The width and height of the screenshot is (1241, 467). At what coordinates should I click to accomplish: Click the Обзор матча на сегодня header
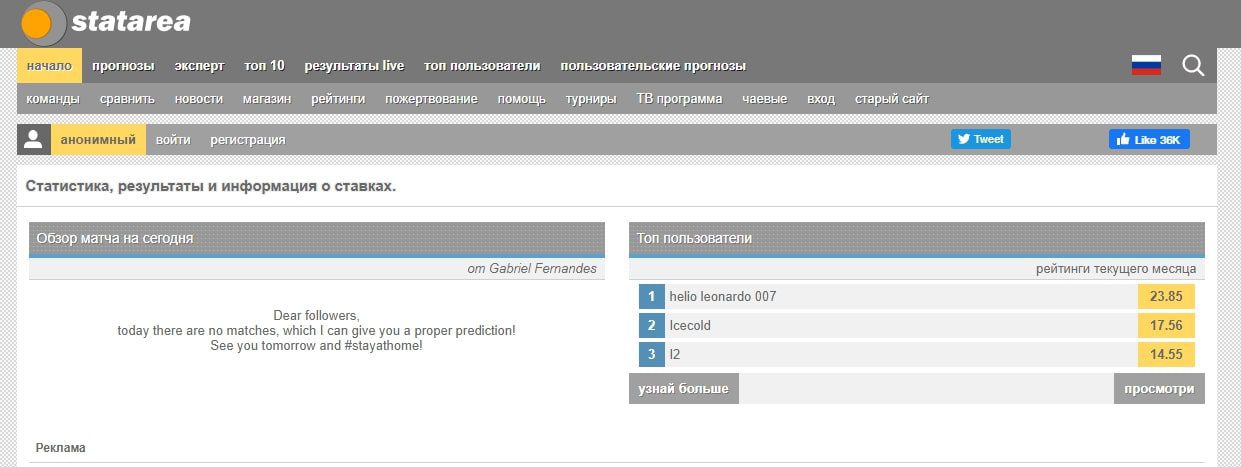(x=317, y=238)
